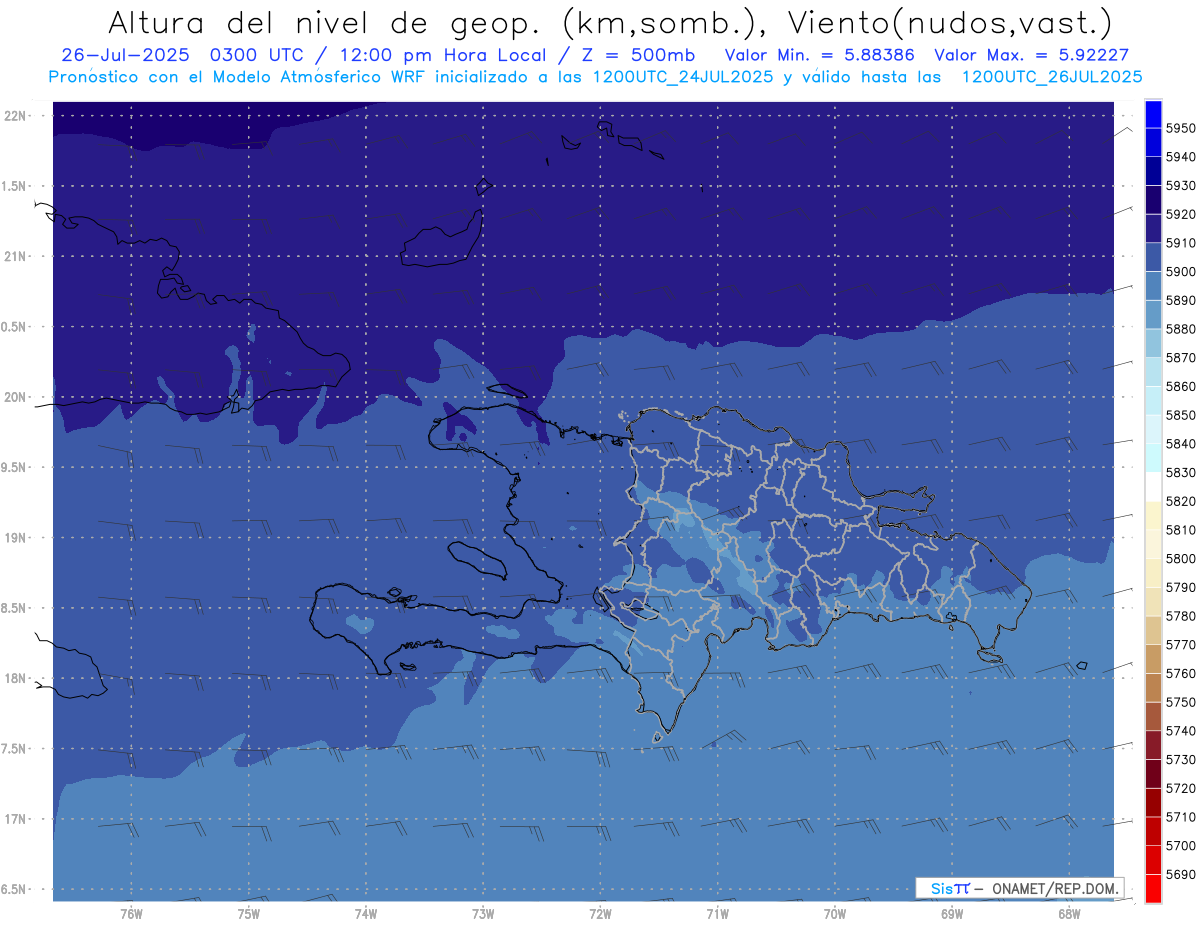Pick the colorbar swatch between 5910 and 5920
The image size is (1200, 927).
tap(1153, 228)
